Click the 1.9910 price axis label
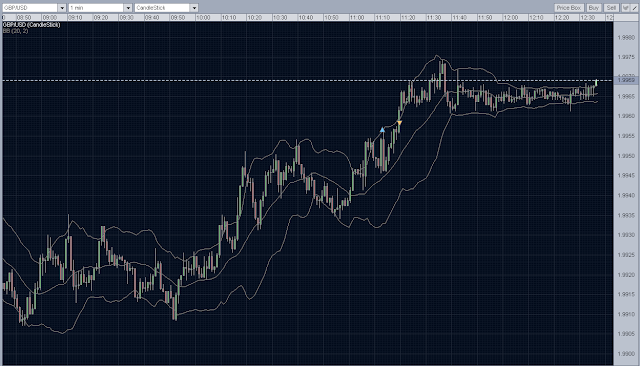640x366 pixels. pyautogui.click(x=626, y=314)
